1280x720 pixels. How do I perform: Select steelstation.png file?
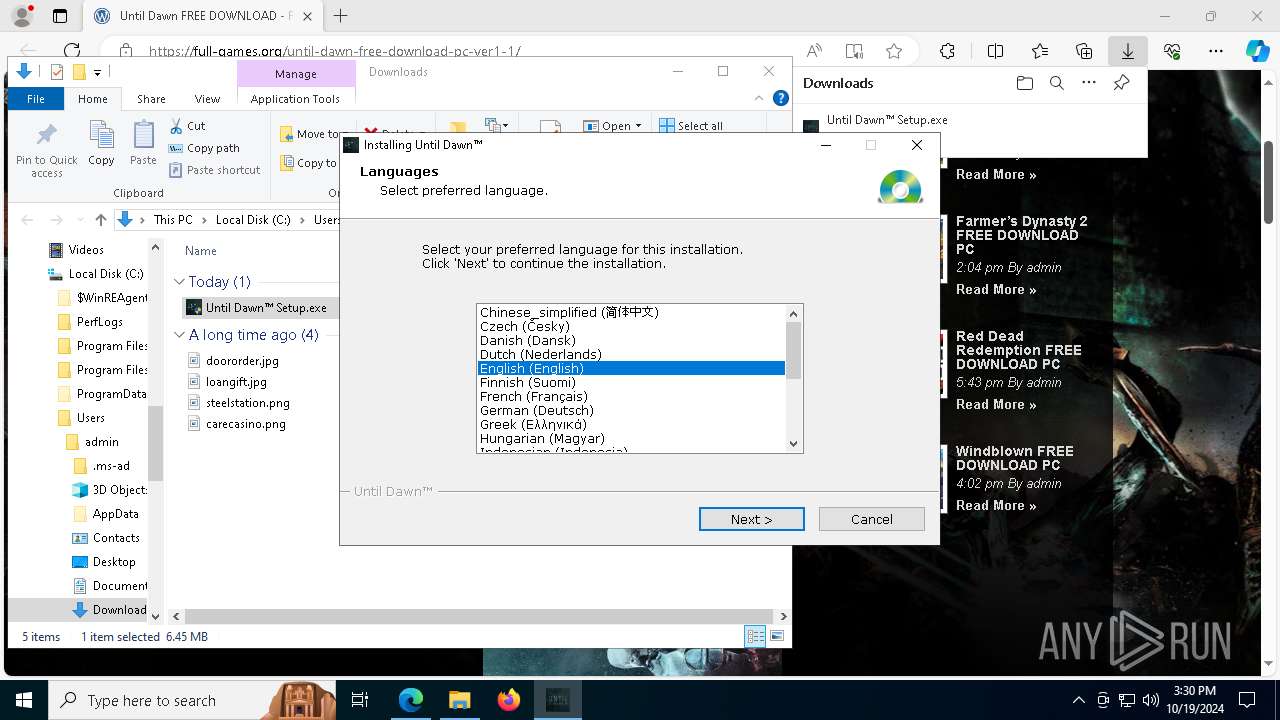[247, 403]
